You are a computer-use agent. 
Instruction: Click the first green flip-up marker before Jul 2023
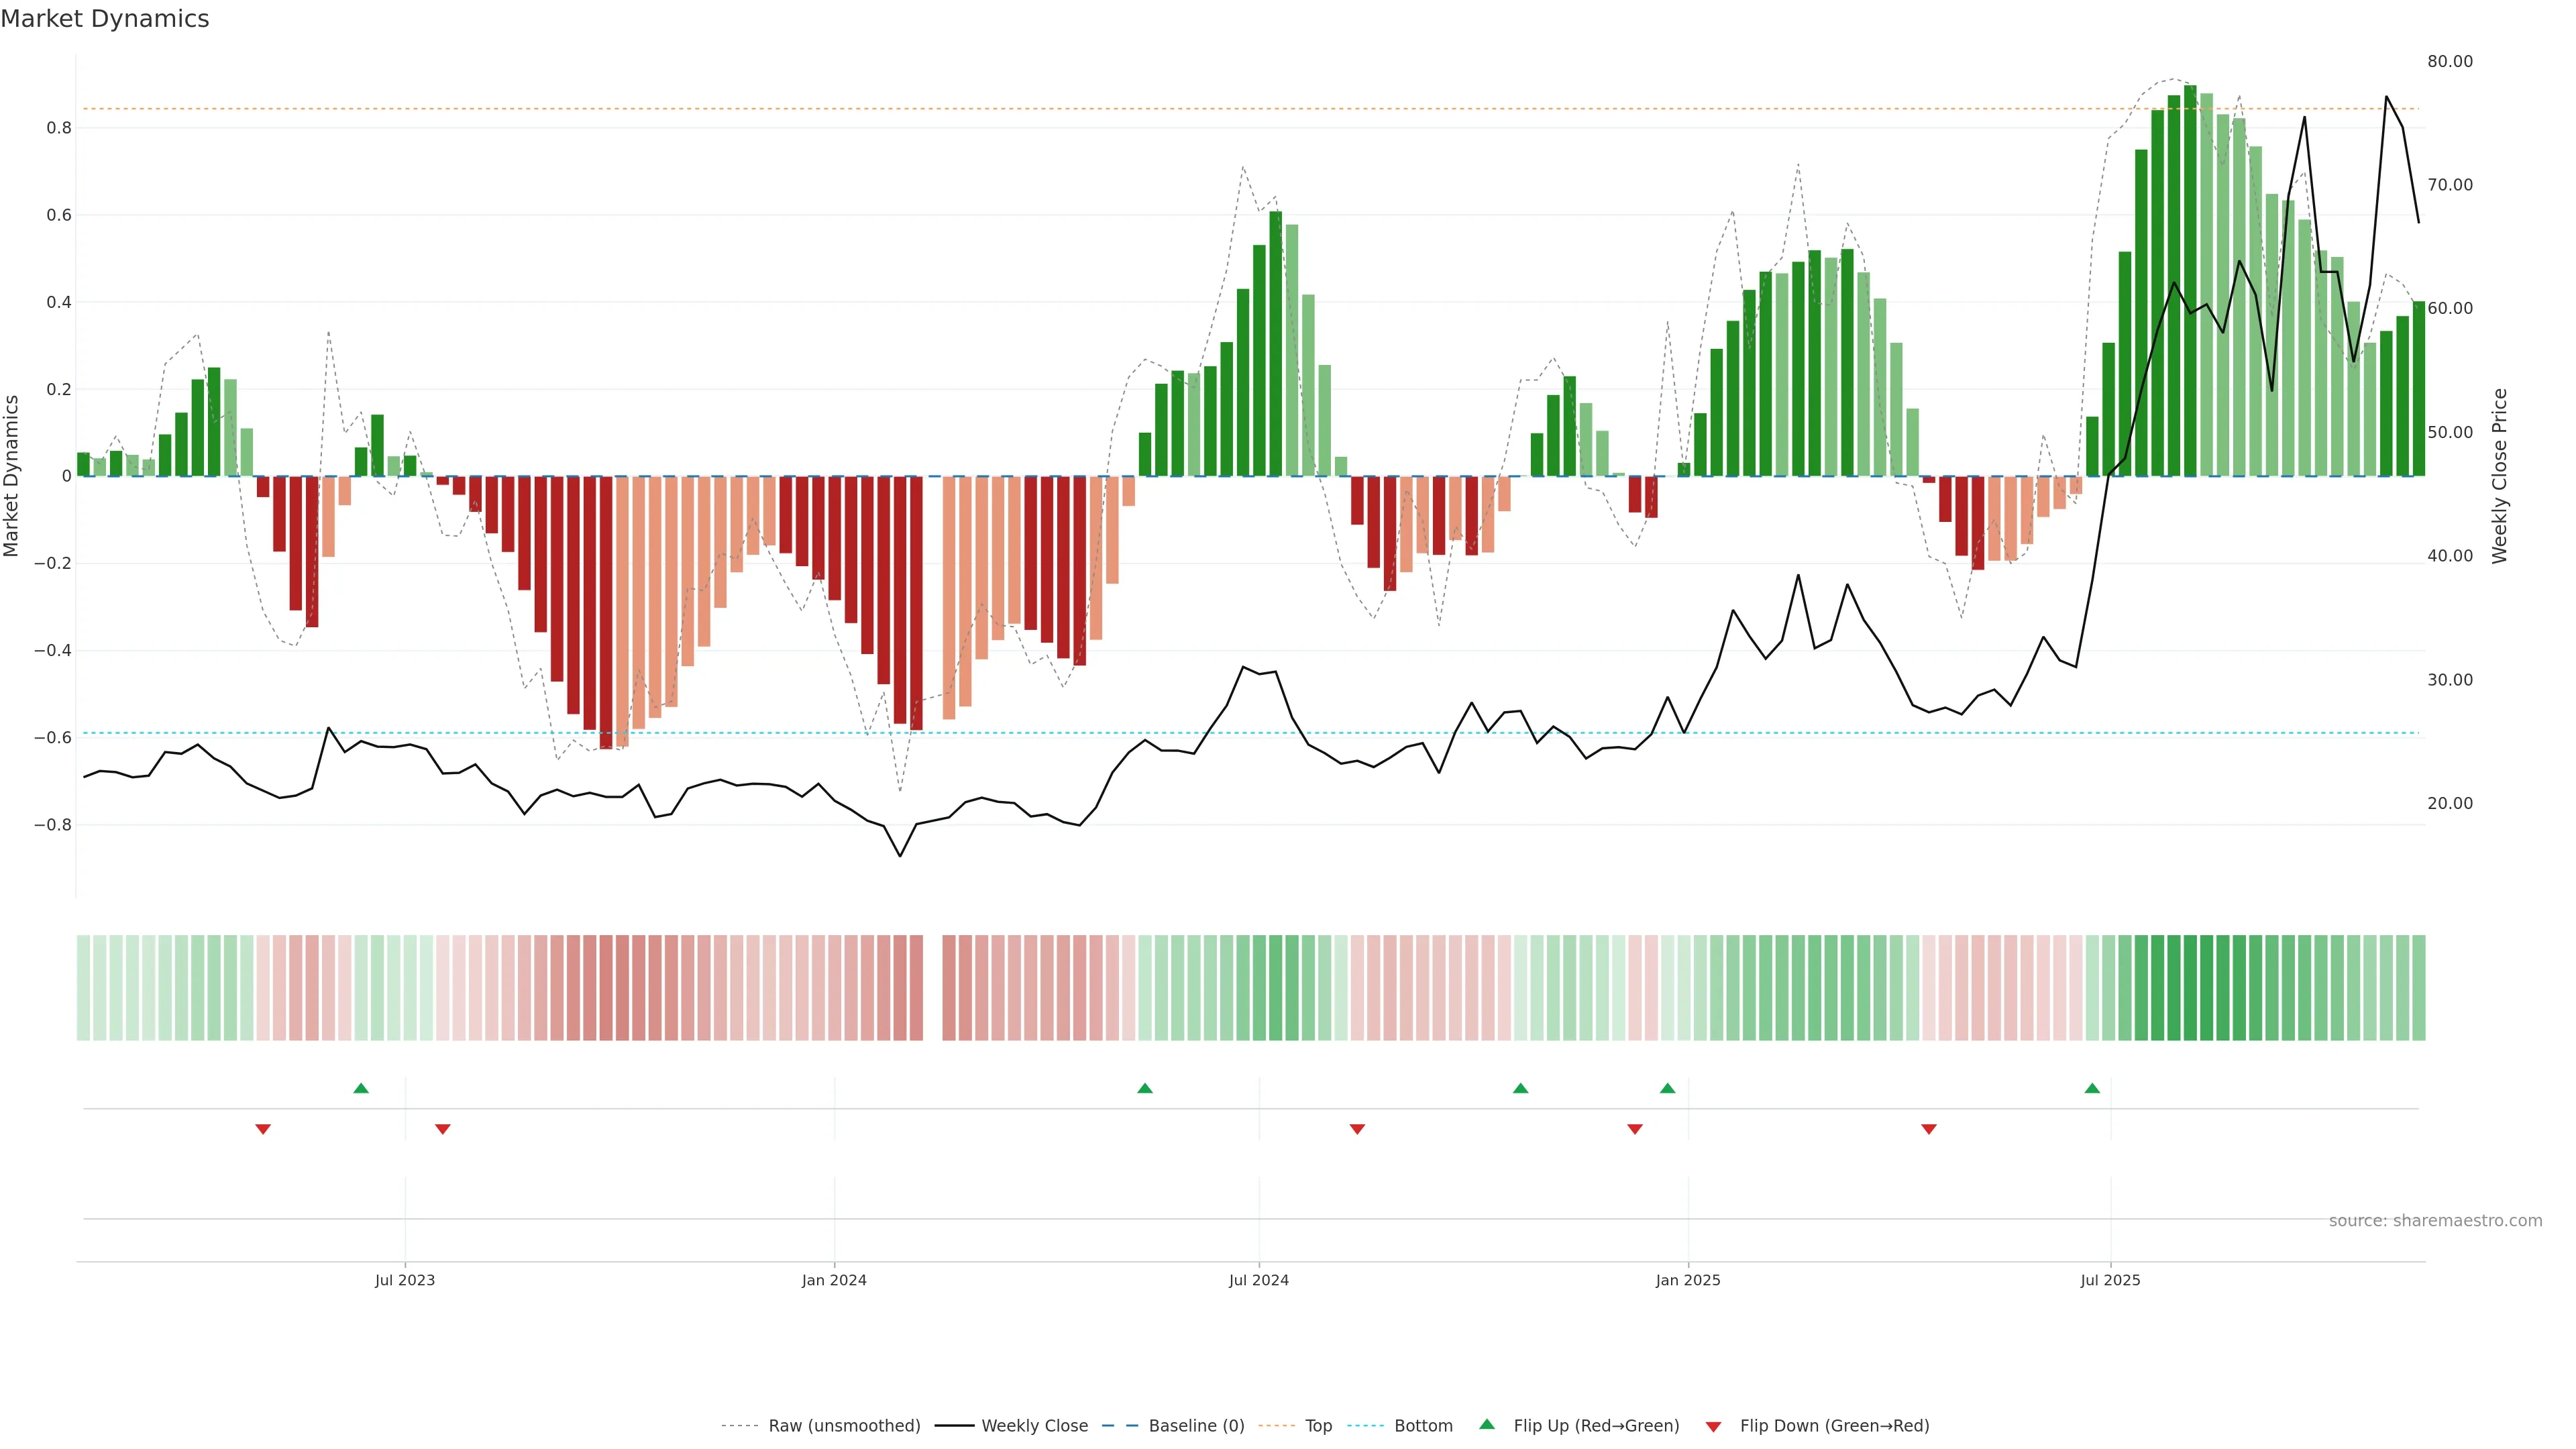coord(361,1088)
